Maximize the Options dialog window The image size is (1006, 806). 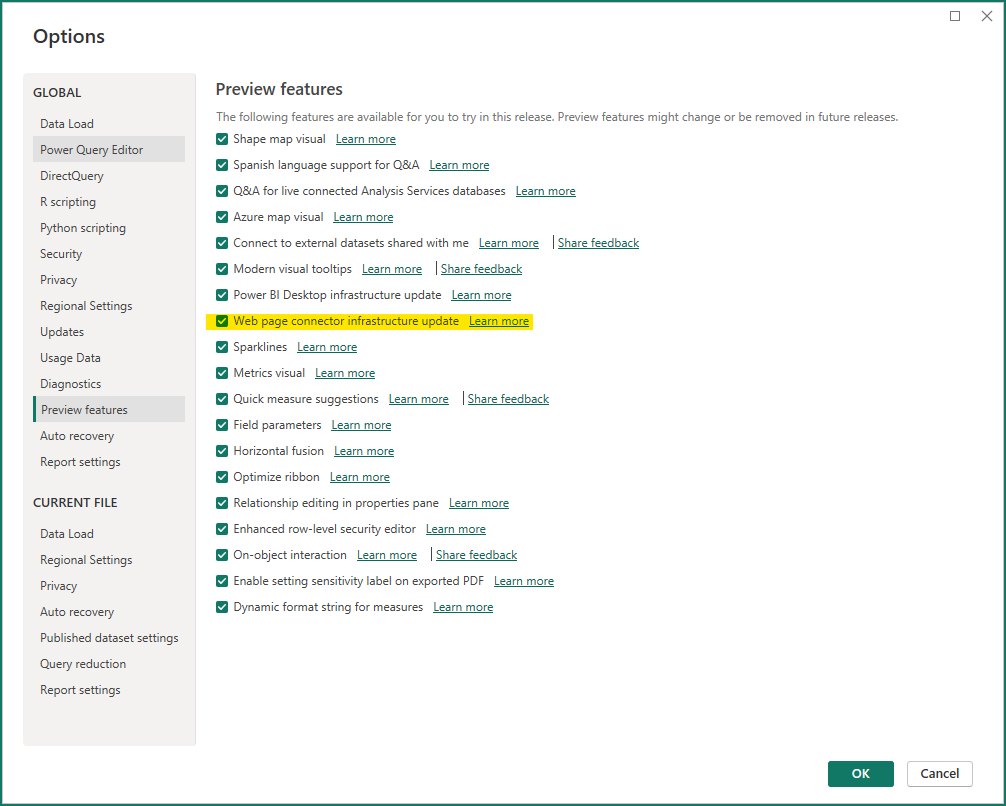point(955,16)
